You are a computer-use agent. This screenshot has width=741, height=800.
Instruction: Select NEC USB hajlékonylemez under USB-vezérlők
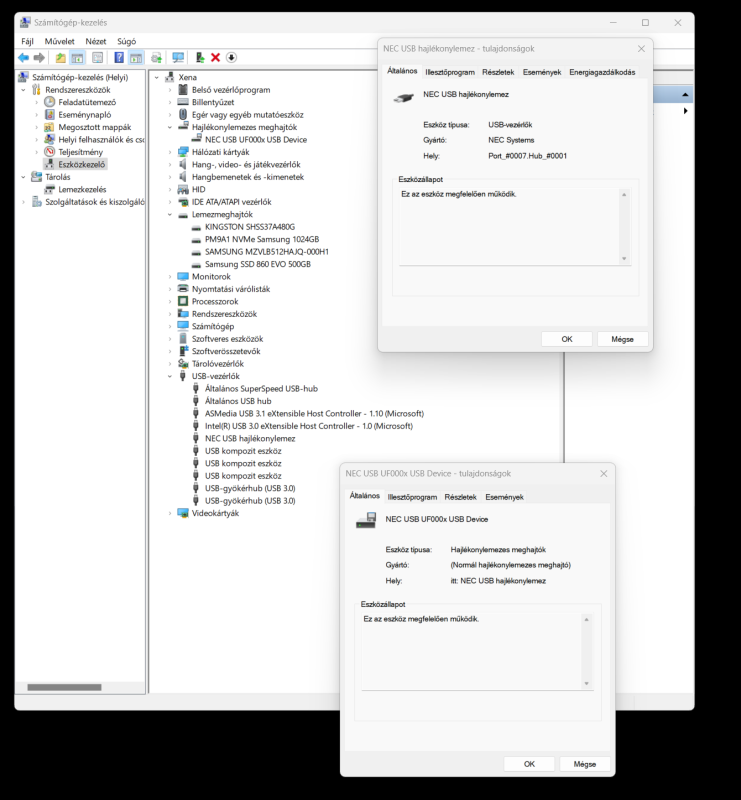pos(250,438)
